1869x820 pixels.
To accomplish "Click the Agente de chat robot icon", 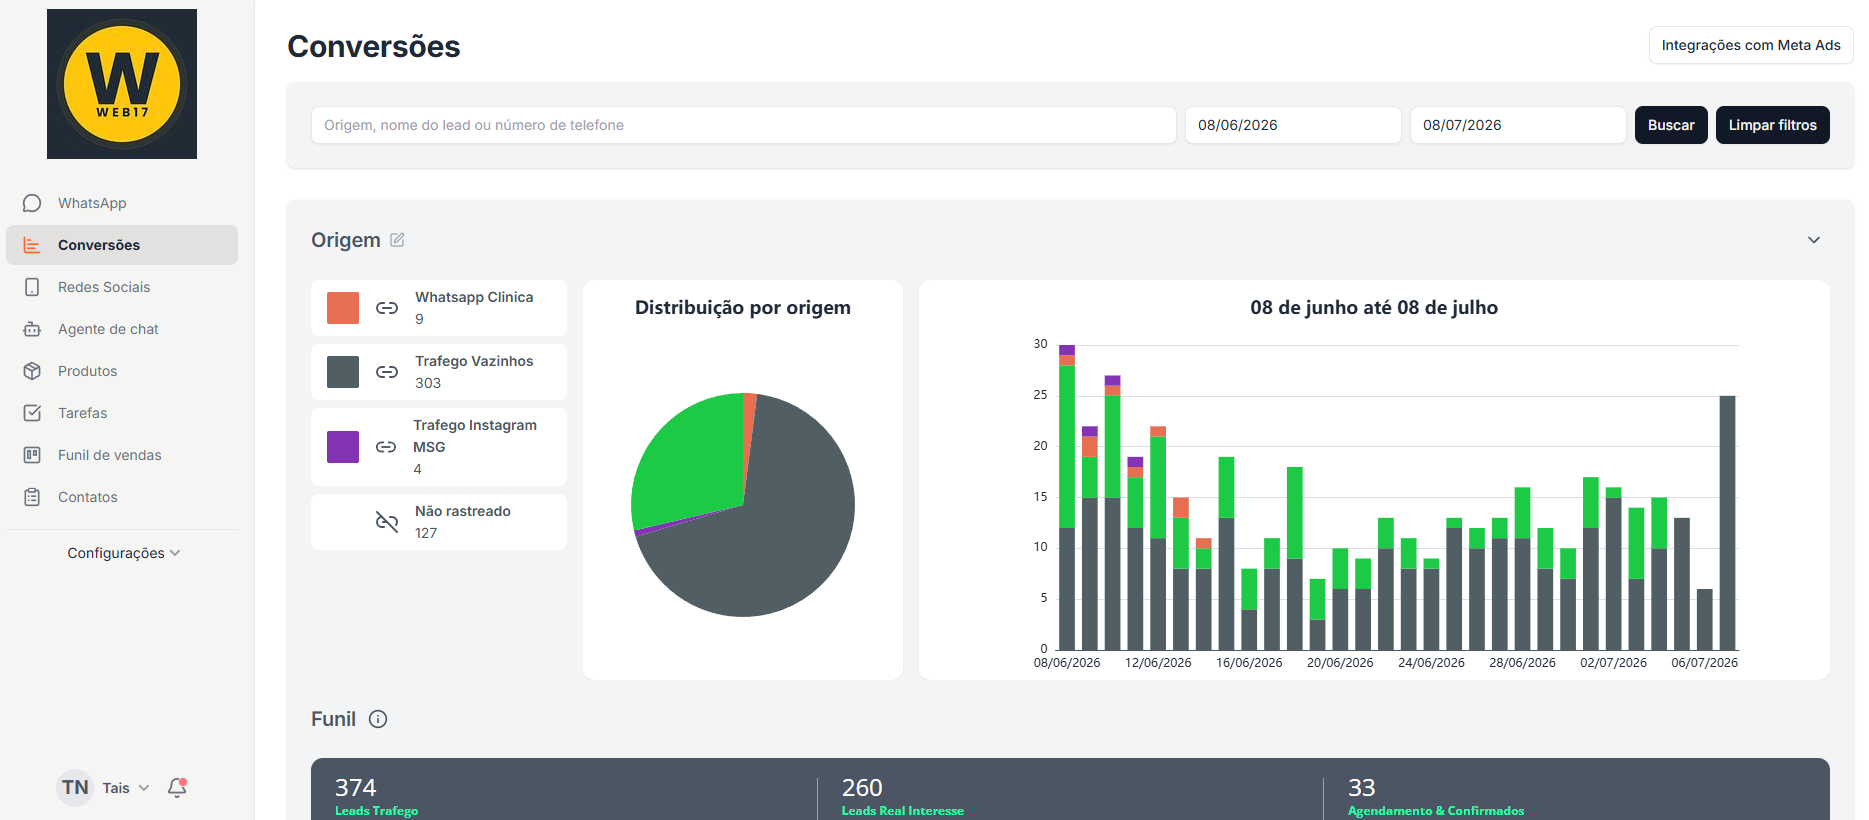I will click(32, 329).
